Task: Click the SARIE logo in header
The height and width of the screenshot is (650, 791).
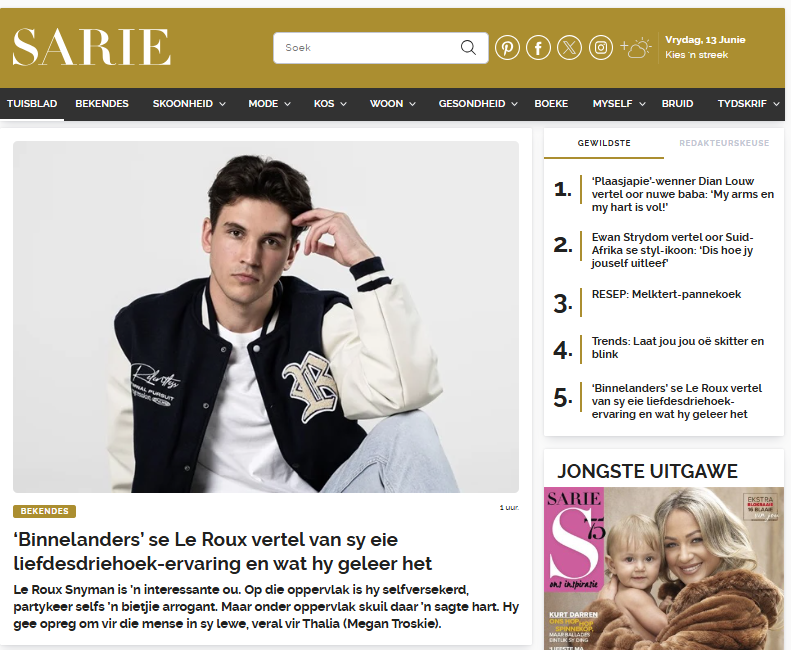Action: click(x=91, y=47)
